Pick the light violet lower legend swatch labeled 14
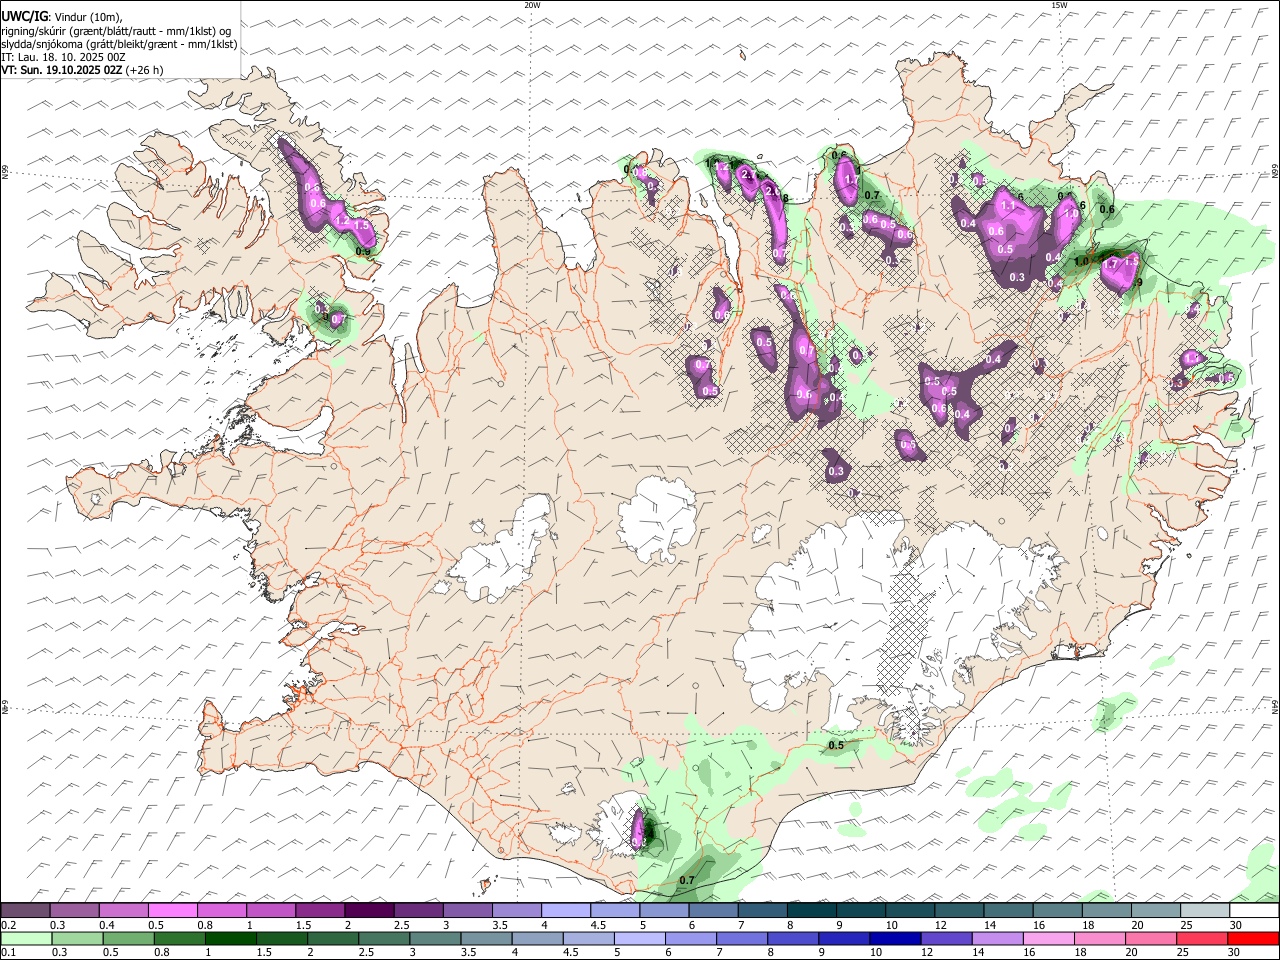The height and width of the screenshot is (960, 1280). 998,938
